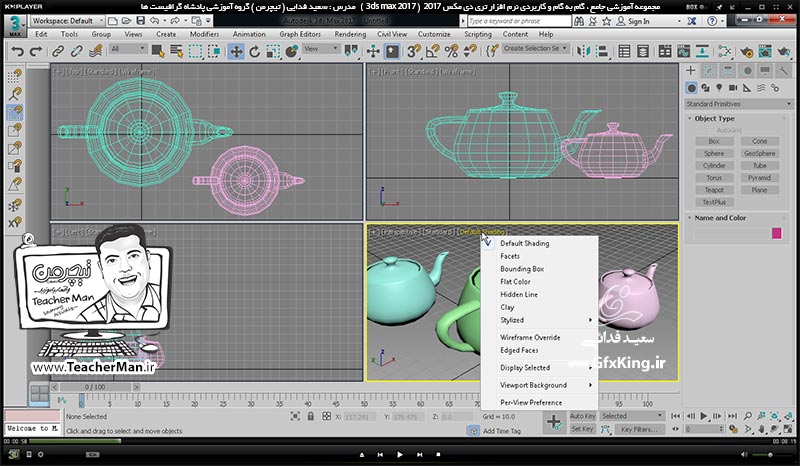Play the animation in time controls
Image resolution: width=800 pixels, height=466 pixels.
(704, 416)
